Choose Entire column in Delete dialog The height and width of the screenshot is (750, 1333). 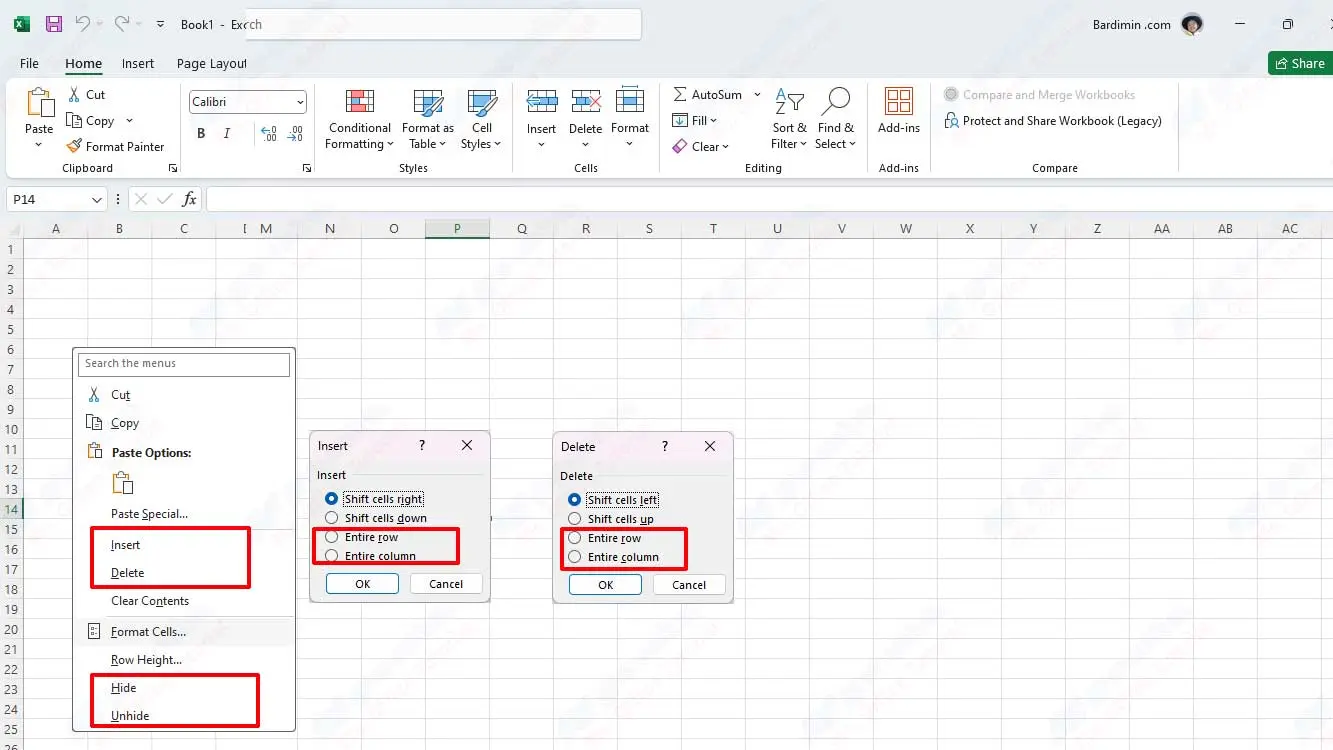click(575, 557)
